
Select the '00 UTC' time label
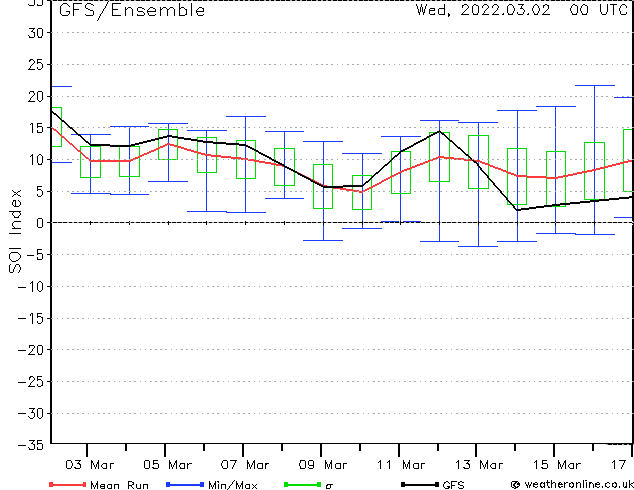pyautogui.click(x=598, y=10)
